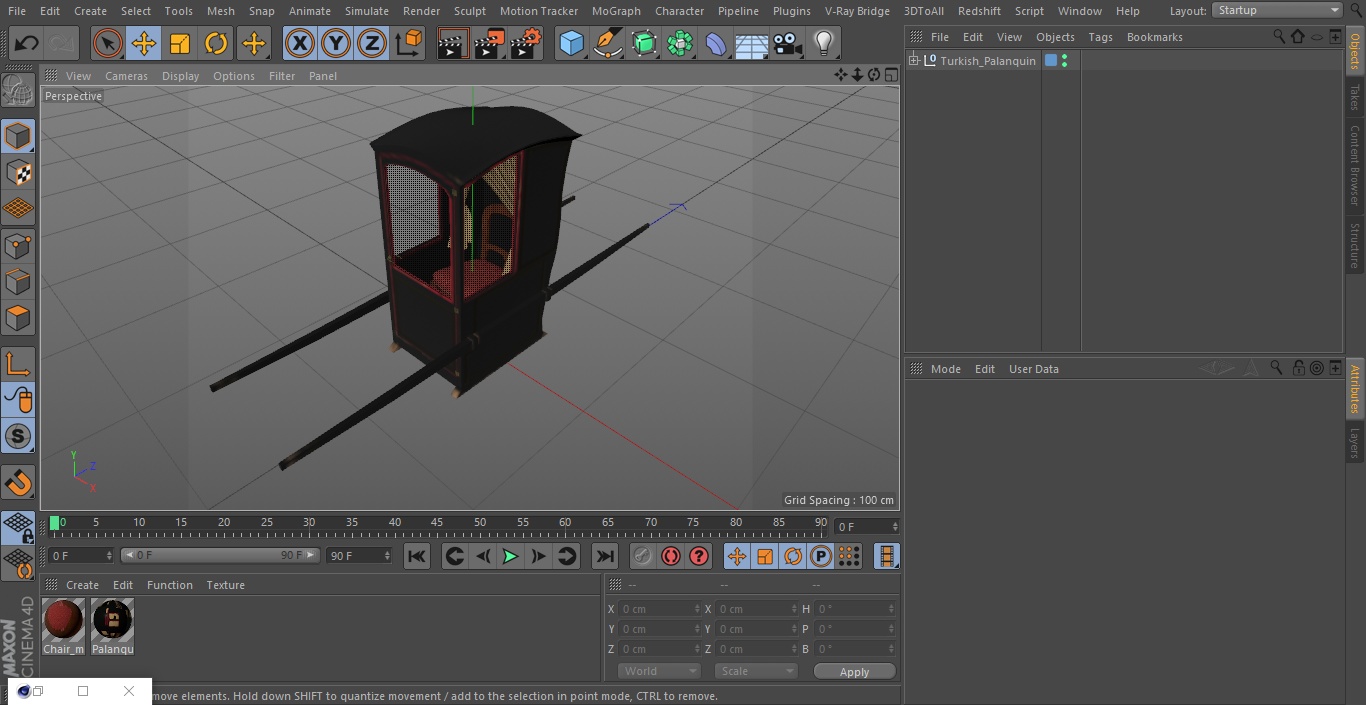Click the Floor environment icon

click(752, 44)
